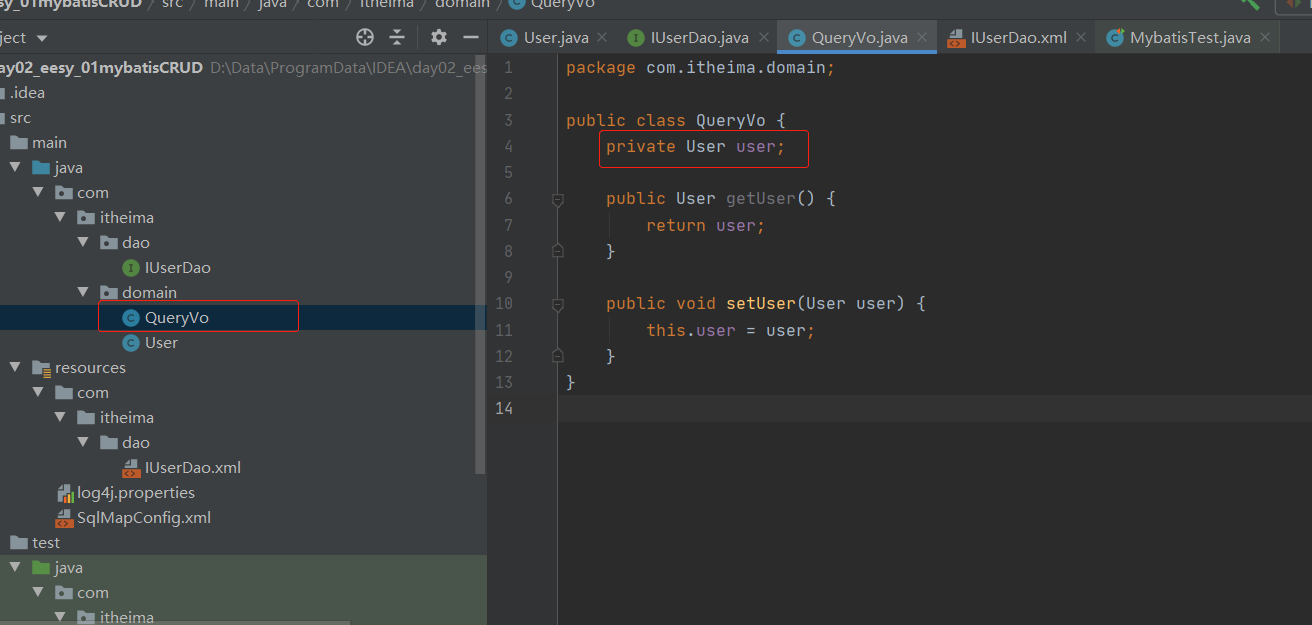1312x625 pixels.
Task: Collapse the com folder under resources
Action: [x=38, y=393]
